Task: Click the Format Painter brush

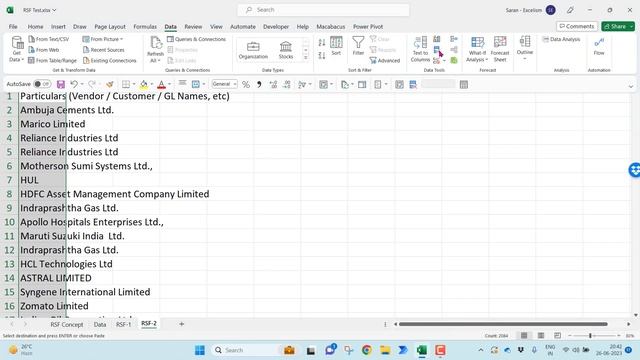Action: [109, 84]
